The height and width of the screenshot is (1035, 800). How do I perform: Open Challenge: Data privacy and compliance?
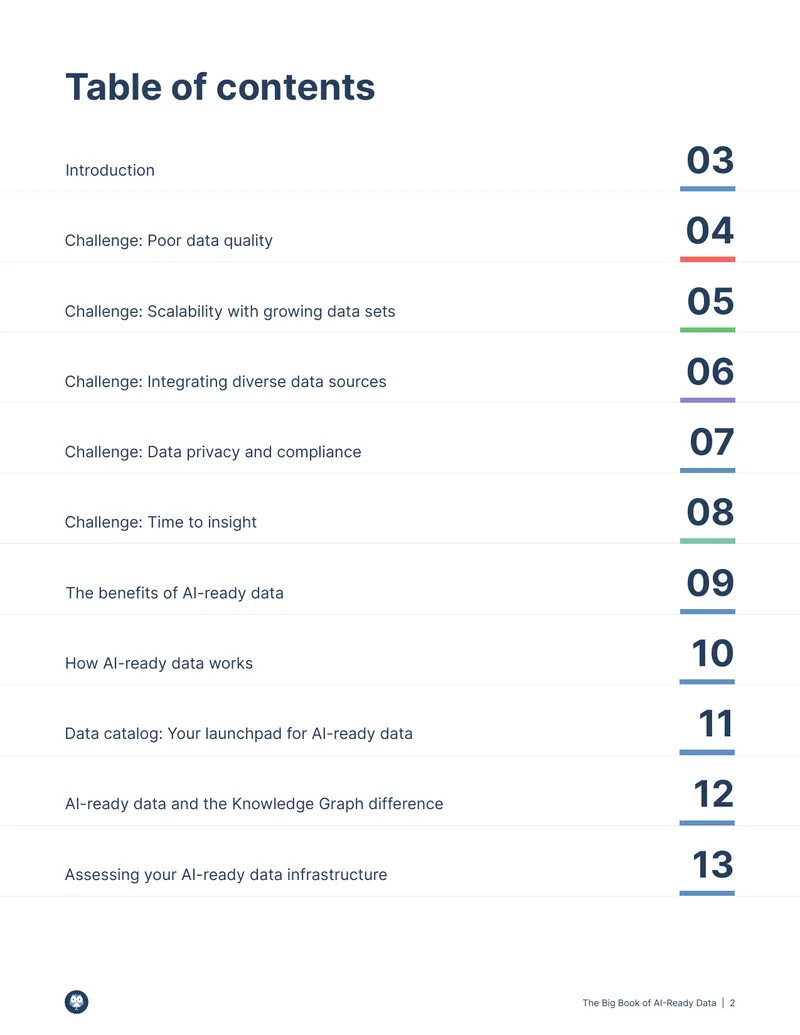[213, 452]
